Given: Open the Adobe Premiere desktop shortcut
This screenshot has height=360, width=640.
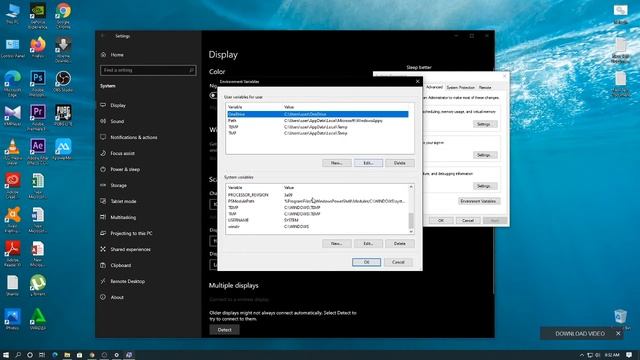Looking at the screenshot, I should click(x=38, y=118).
